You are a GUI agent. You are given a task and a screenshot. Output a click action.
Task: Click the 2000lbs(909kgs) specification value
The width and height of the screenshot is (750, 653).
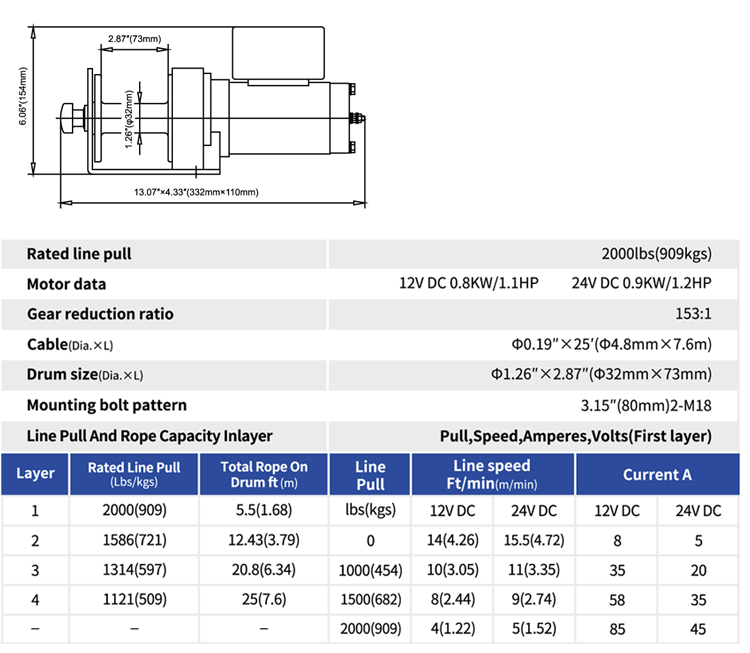[x=656, y=254]
